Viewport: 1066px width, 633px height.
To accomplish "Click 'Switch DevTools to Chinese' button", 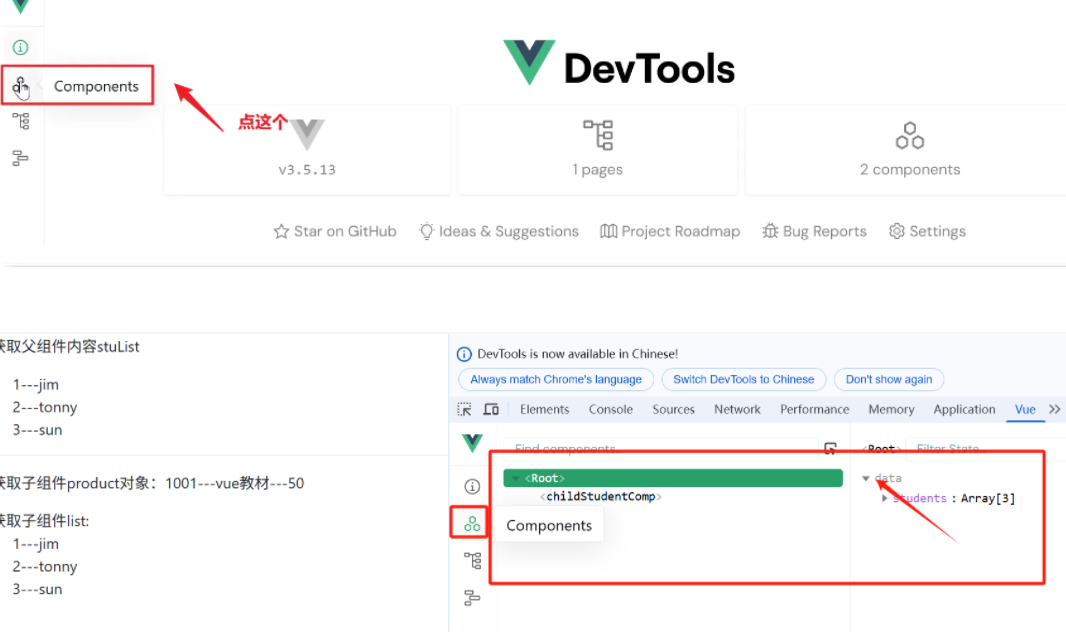I will coord(743,379).
